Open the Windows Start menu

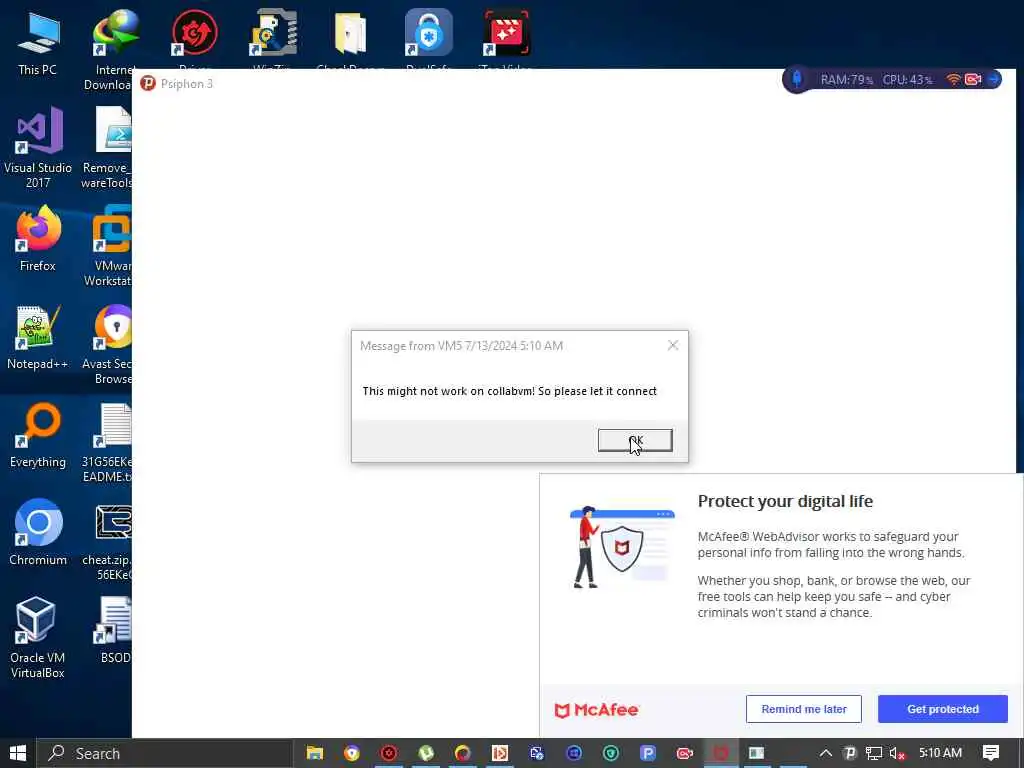[18, 753]
